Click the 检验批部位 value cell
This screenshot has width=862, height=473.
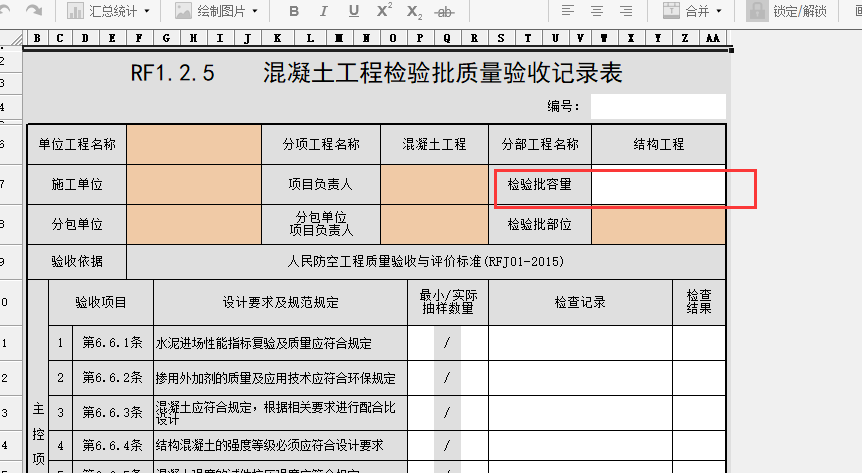(658, 224)
